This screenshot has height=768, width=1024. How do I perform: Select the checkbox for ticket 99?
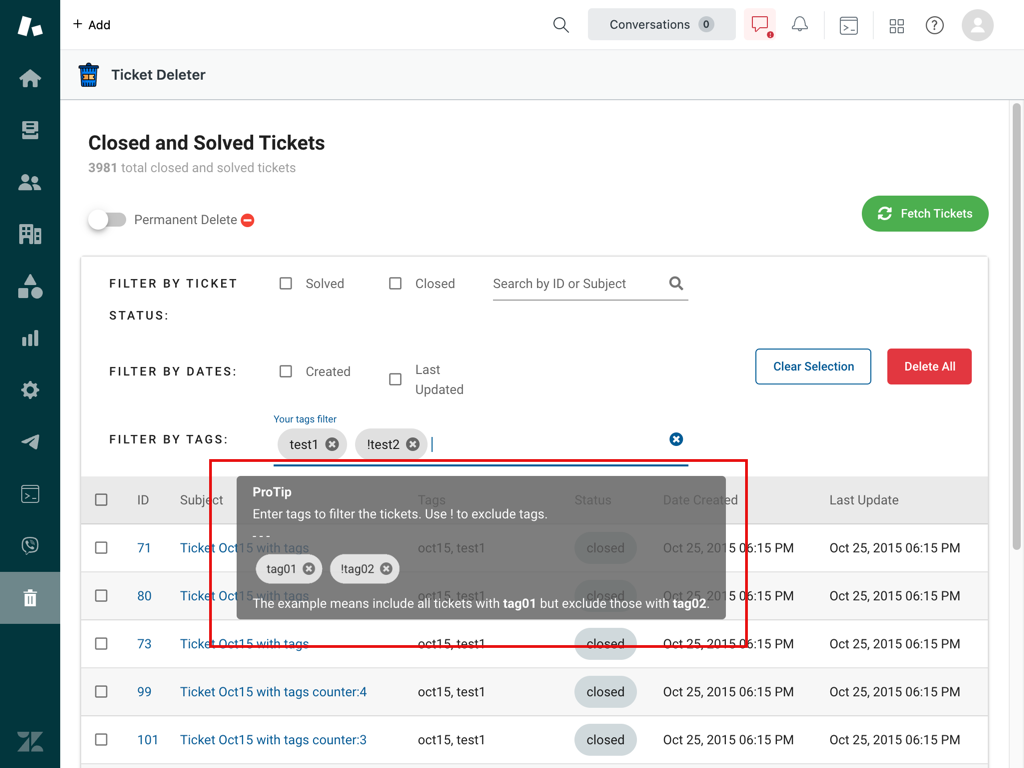pos(101,691)
